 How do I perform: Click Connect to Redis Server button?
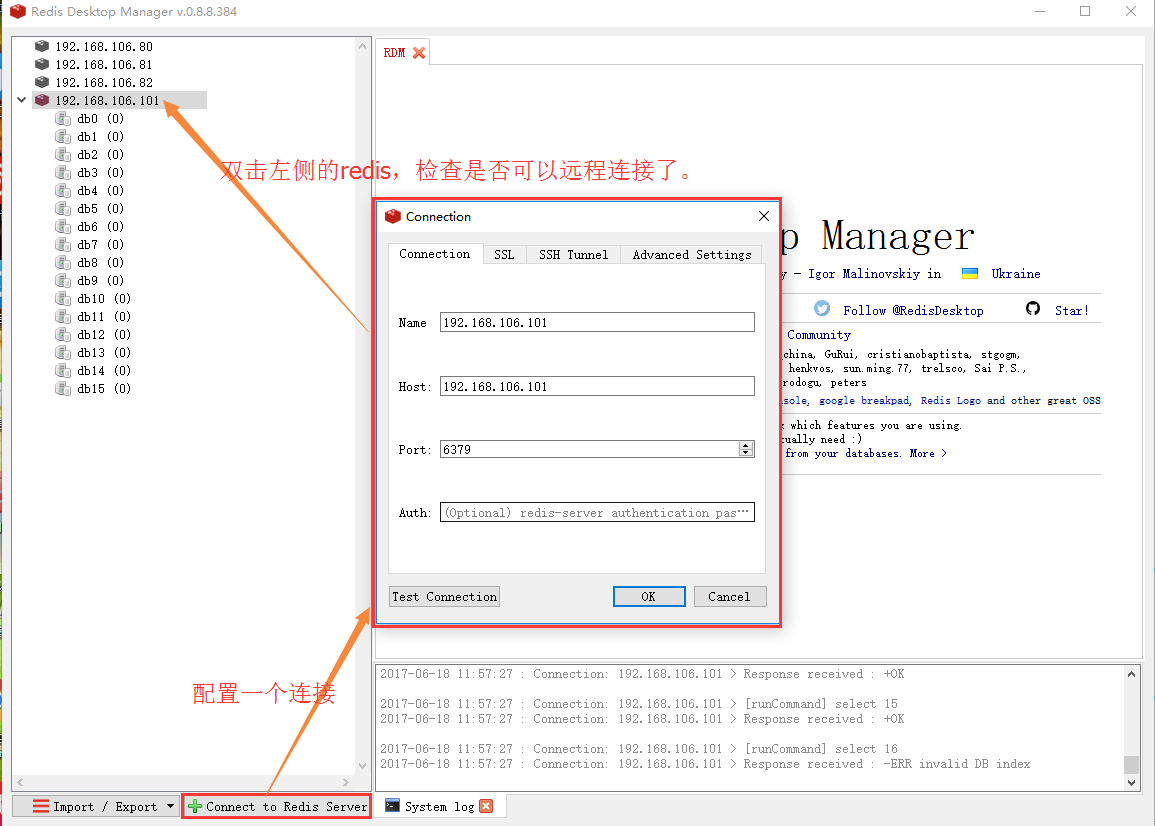point(276,807)
